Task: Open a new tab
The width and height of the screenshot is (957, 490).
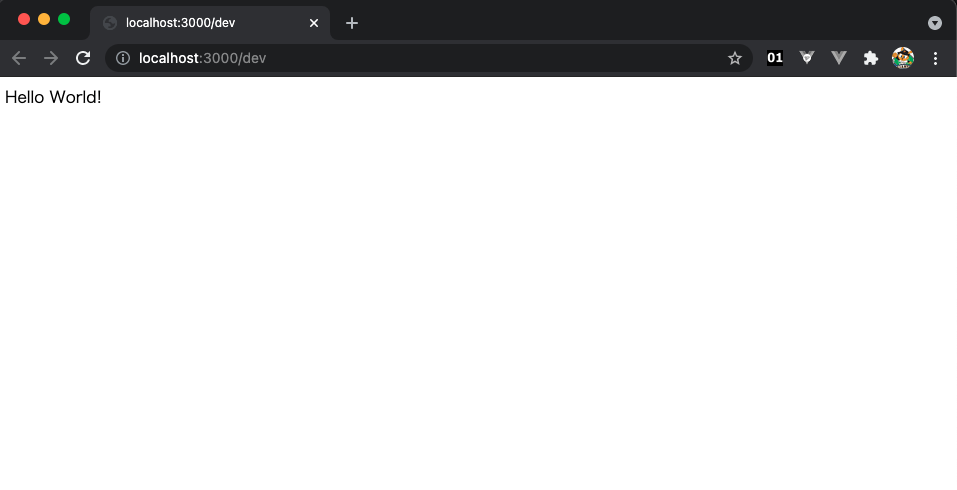Action: click(x=352, y=23)
